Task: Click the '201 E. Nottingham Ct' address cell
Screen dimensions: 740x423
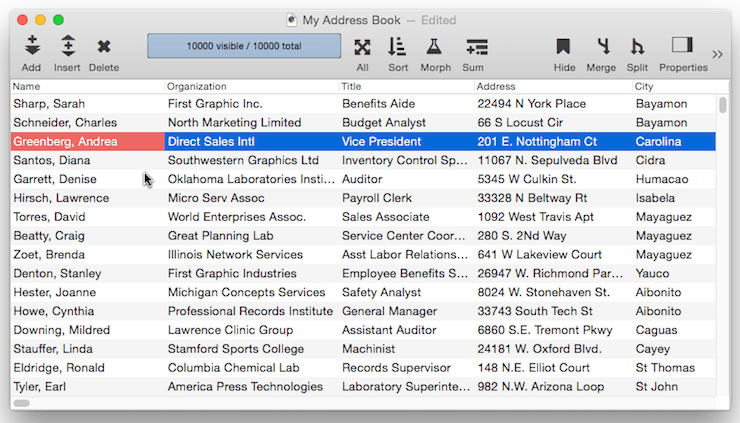Action: [553, 142]
